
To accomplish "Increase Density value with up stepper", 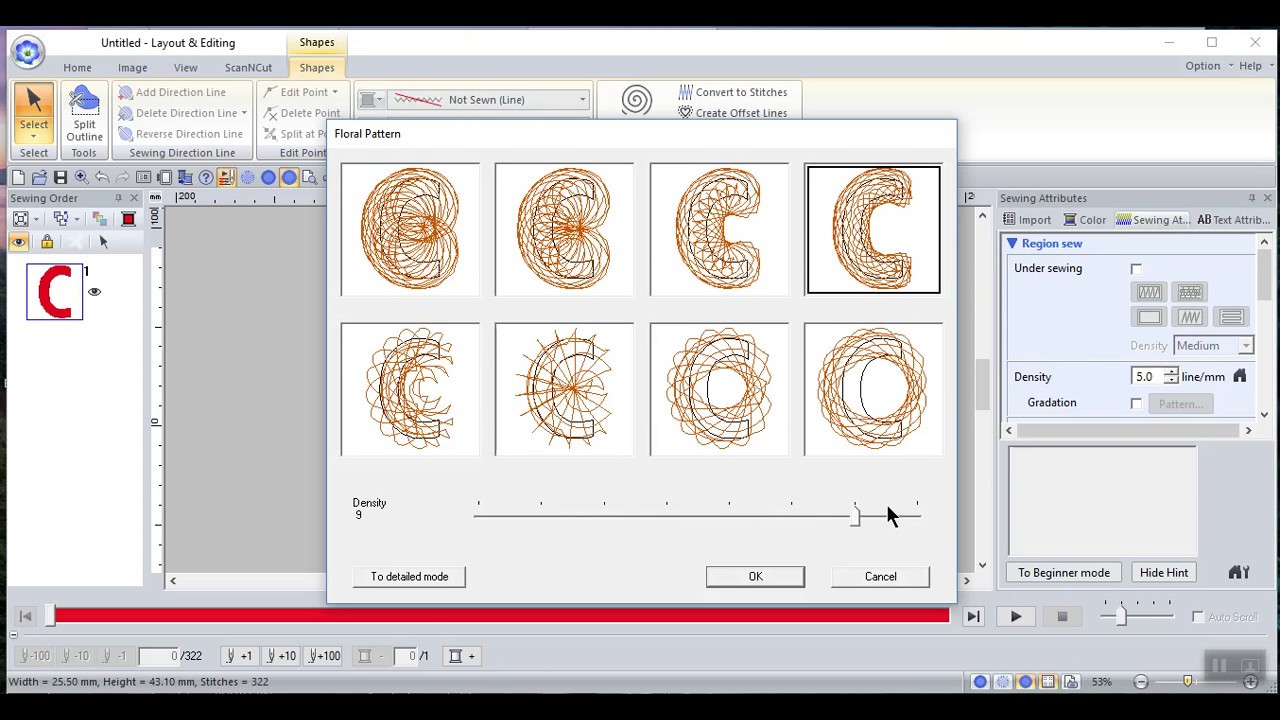I will (1170, 372).
